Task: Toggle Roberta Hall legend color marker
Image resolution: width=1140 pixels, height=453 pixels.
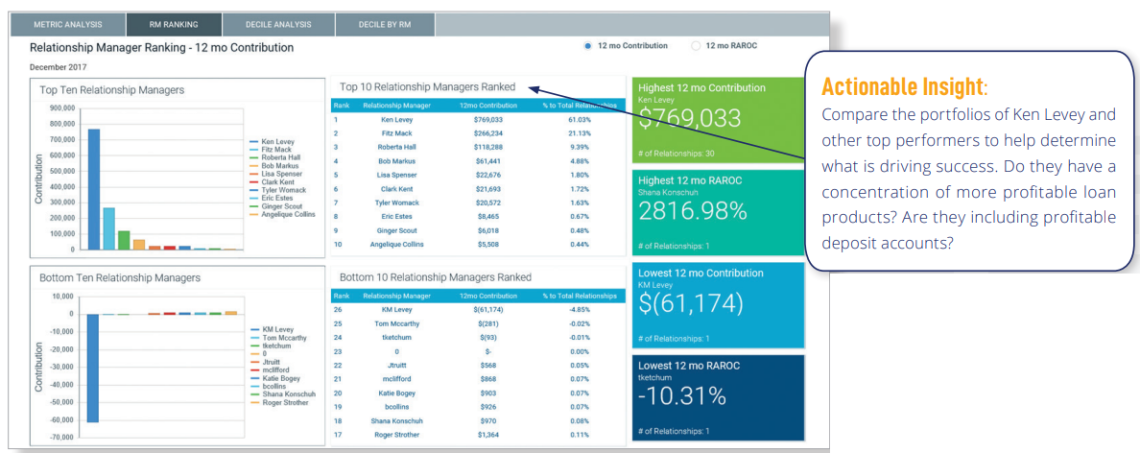Action: 254,158
